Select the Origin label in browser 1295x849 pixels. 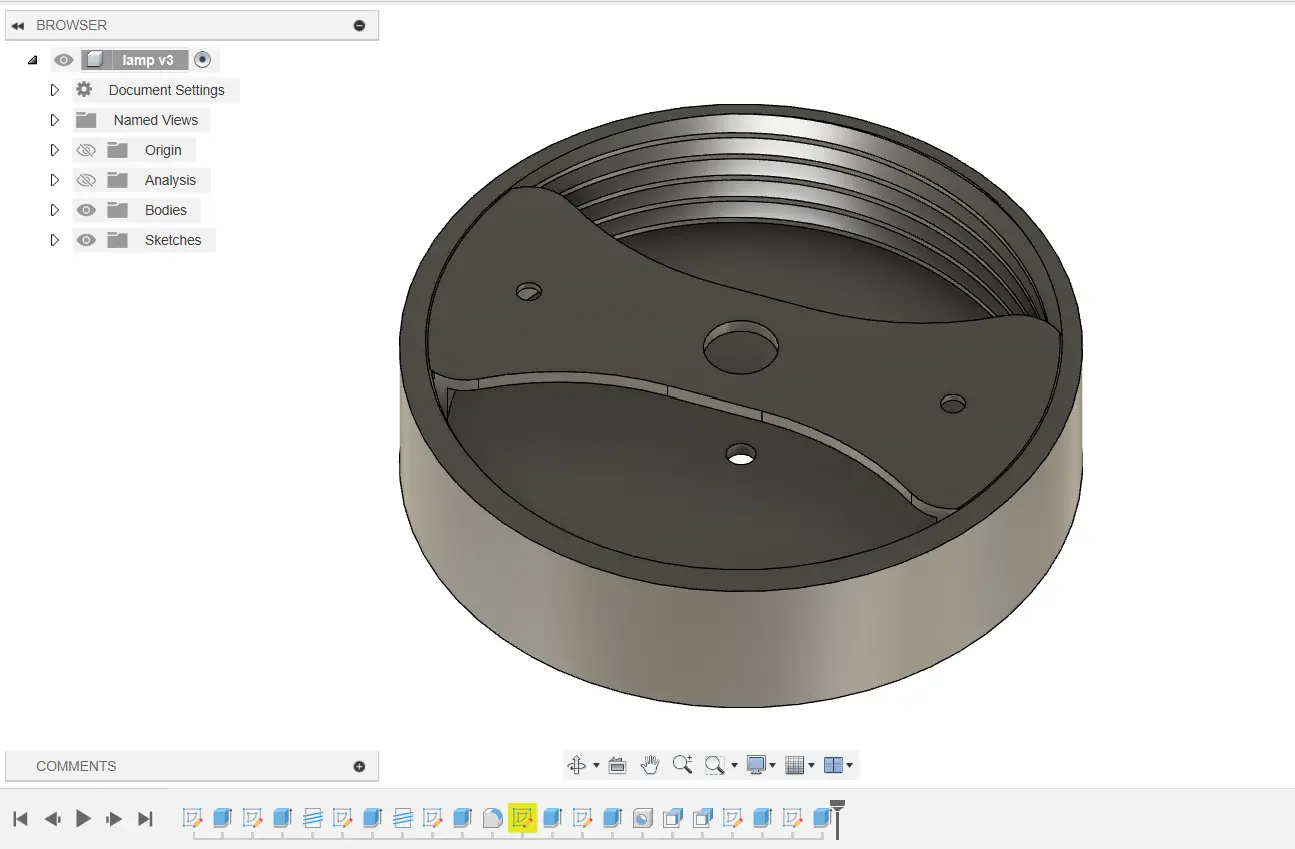[x=163, y=150]
